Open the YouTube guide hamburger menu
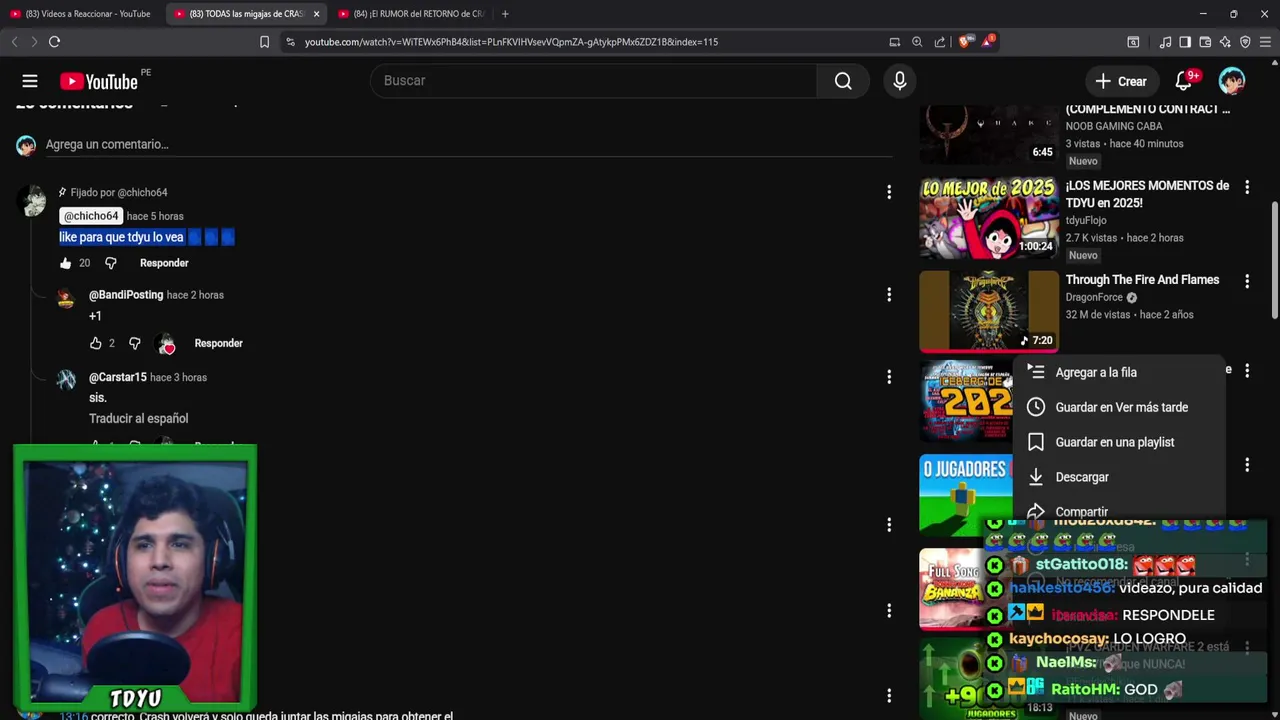The image size is (1280, 720). (30, 81)
